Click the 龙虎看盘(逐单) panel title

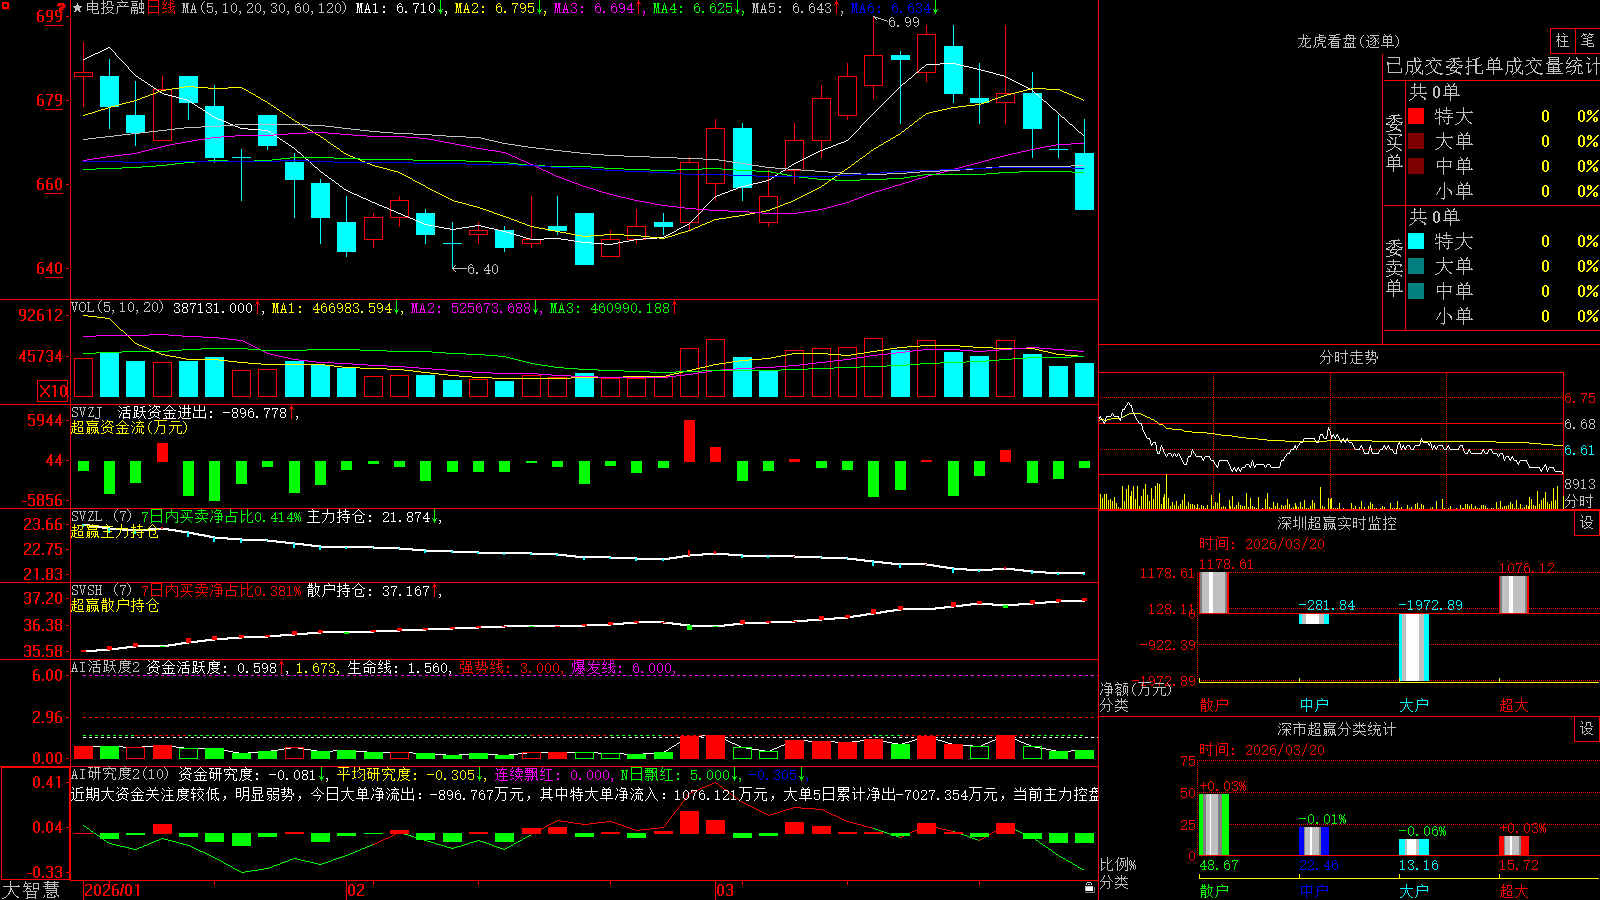coord(1349,41)
